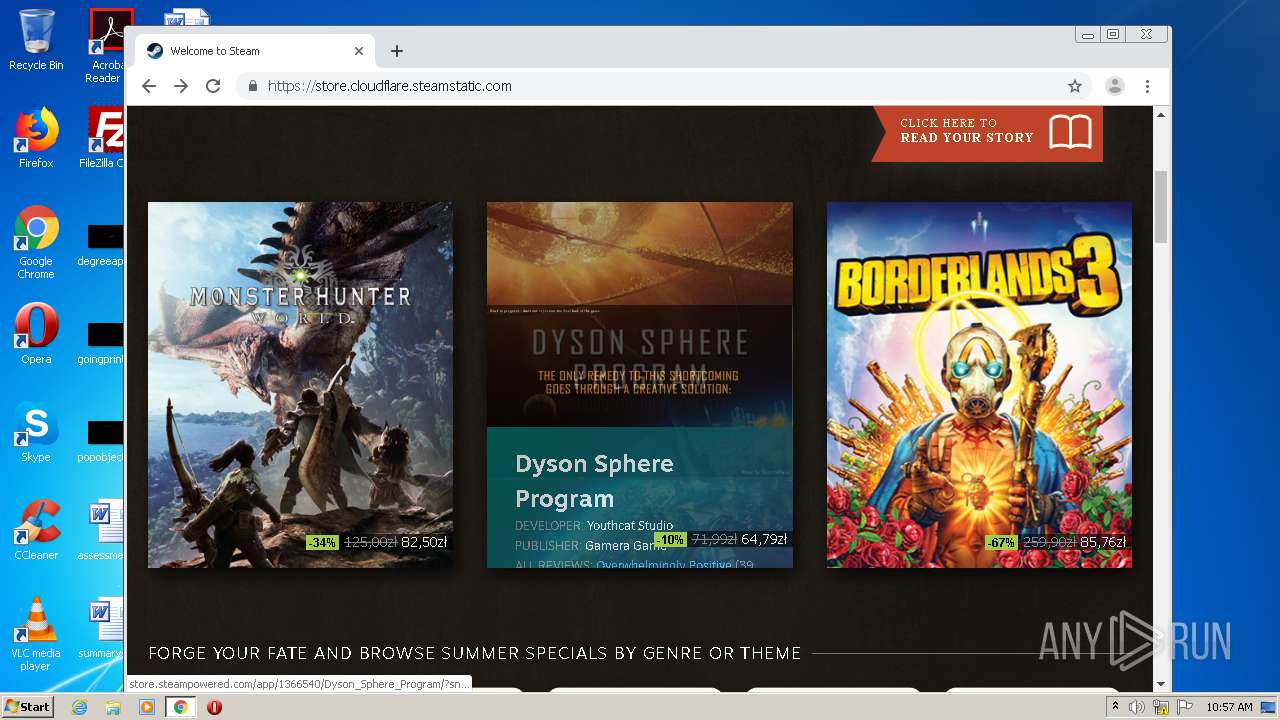
Task: Open the VLC media player shortcut
Action: click(36, 634)
